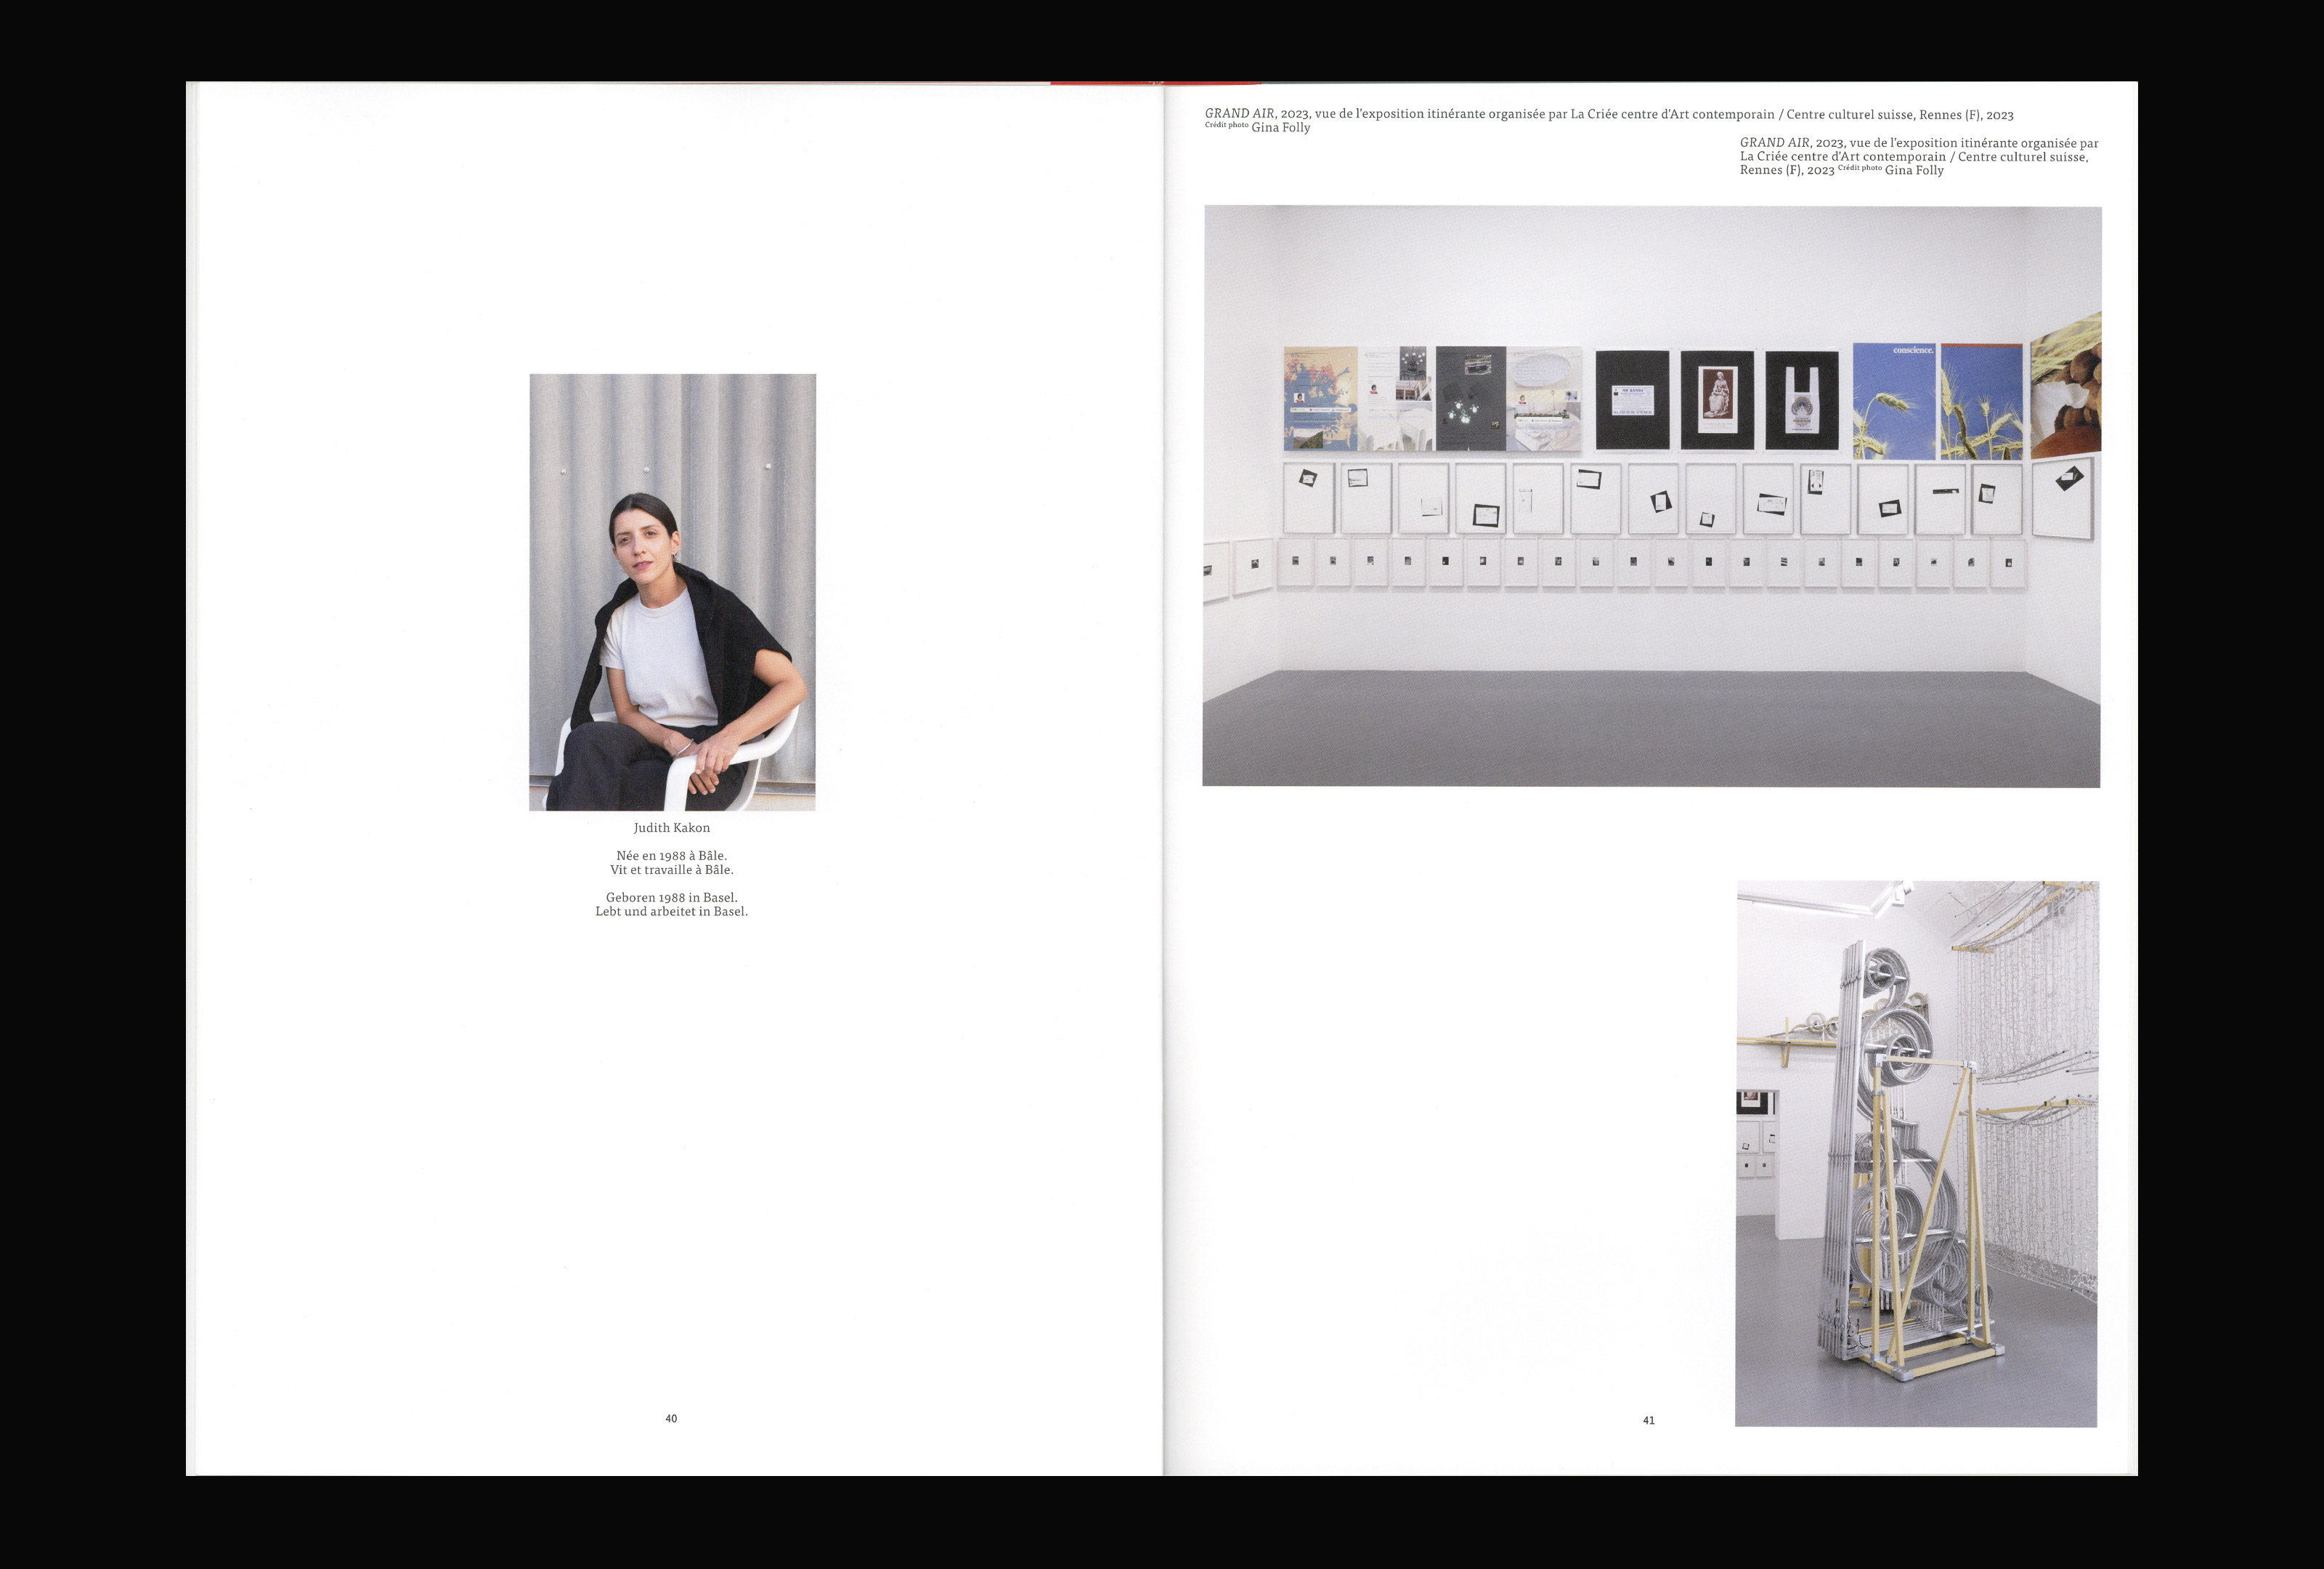
Task: Click the blue 'conscience.' poster in gallery photo
Action: coord(1895,401)
